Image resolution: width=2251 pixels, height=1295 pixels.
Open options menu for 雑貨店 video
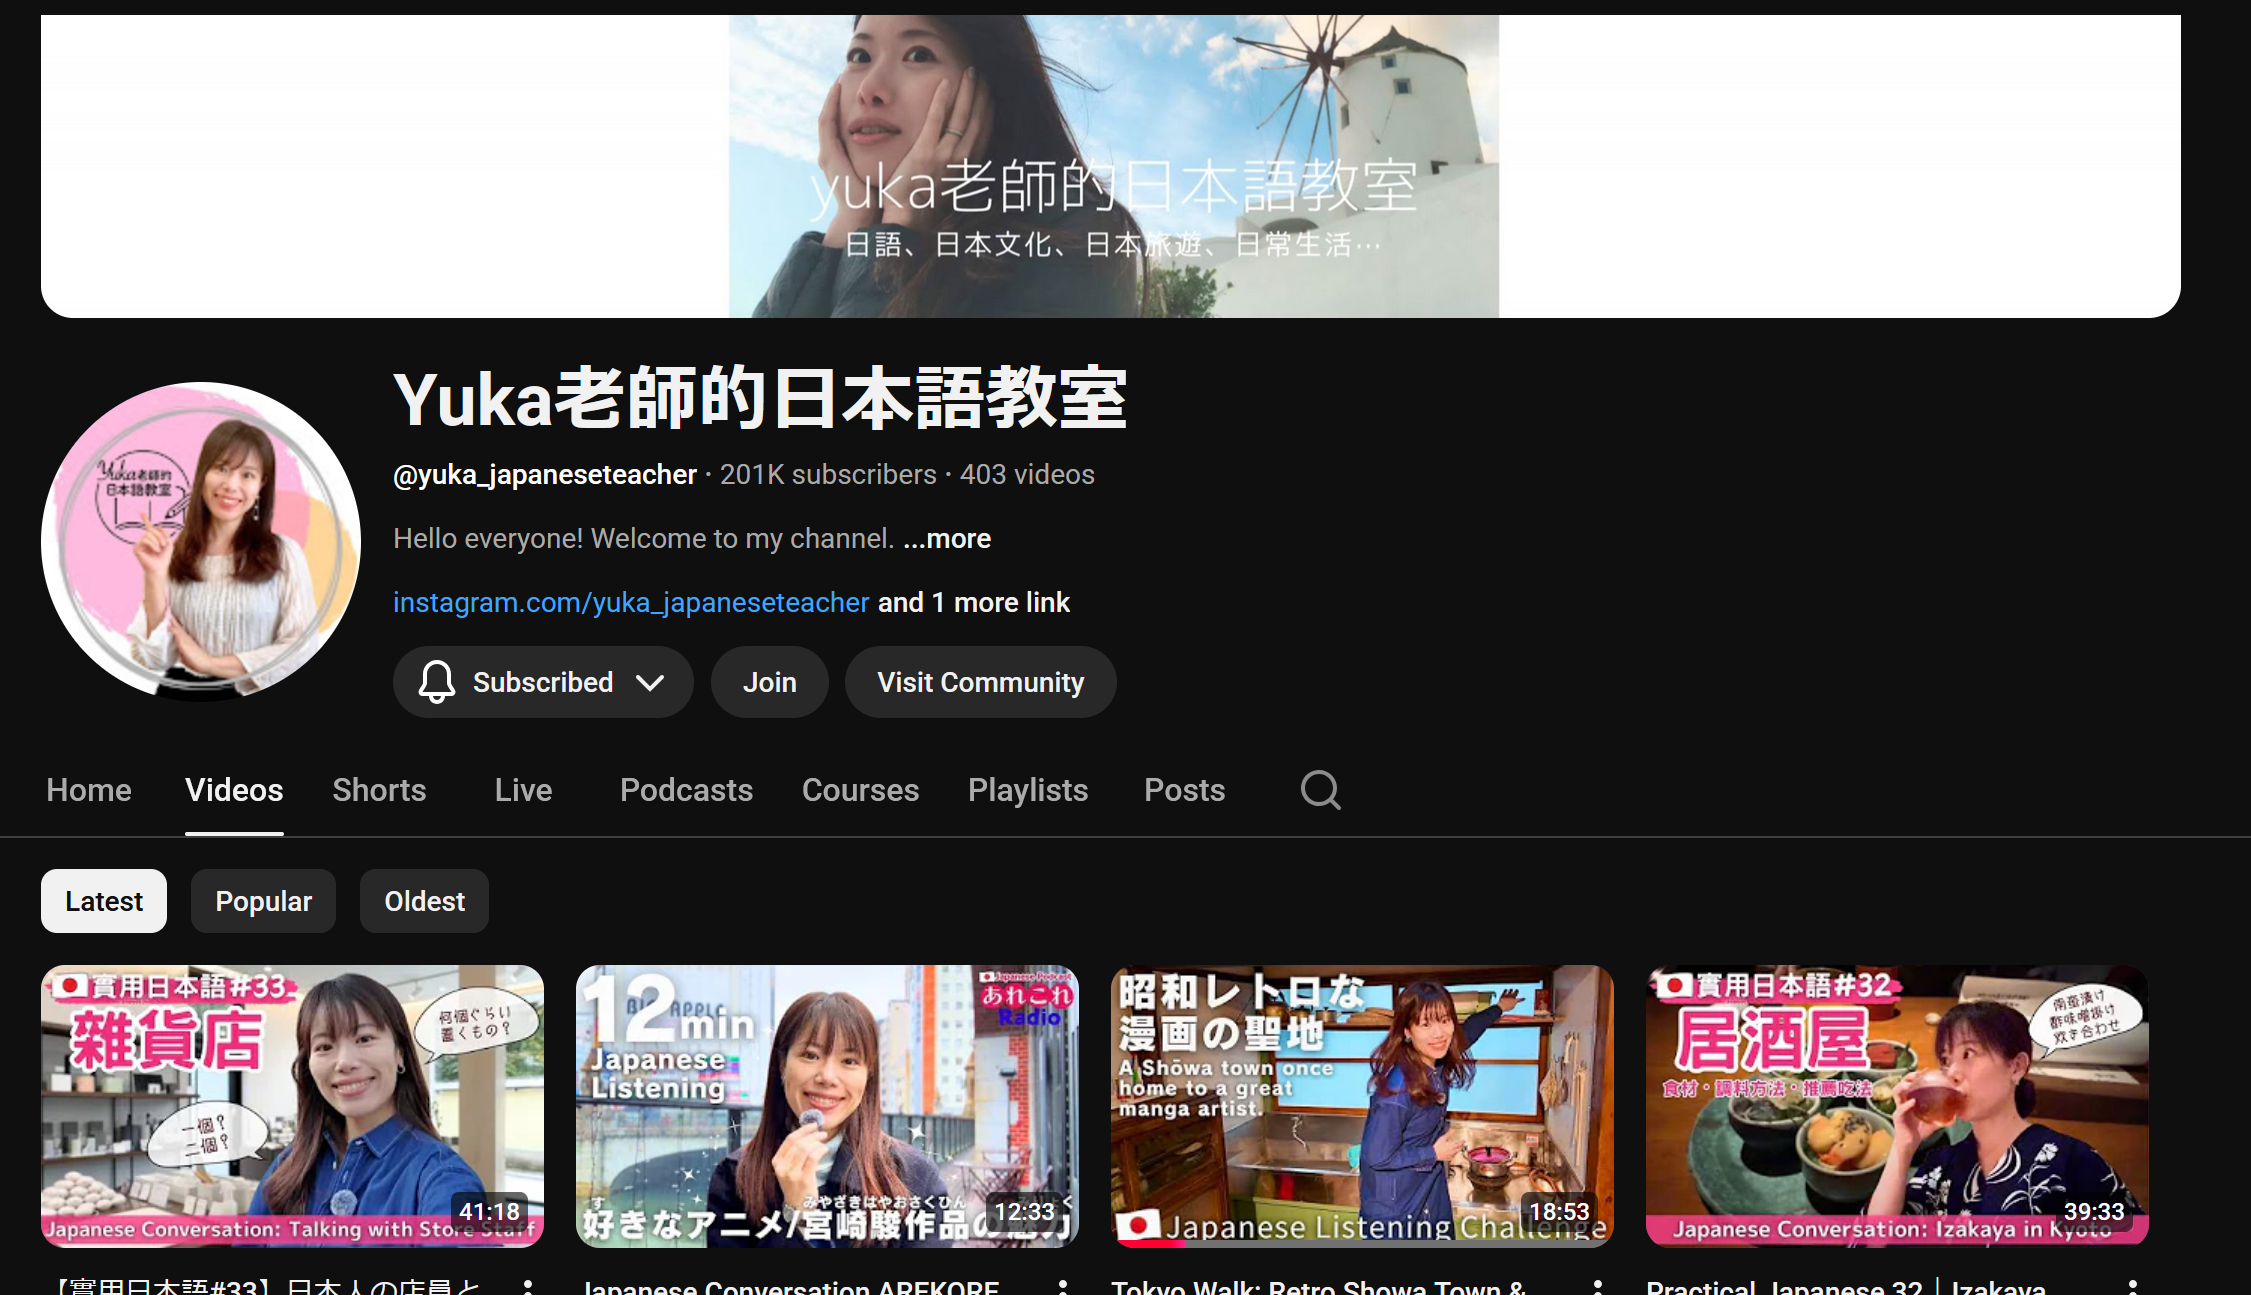[x=528, y=1287]
